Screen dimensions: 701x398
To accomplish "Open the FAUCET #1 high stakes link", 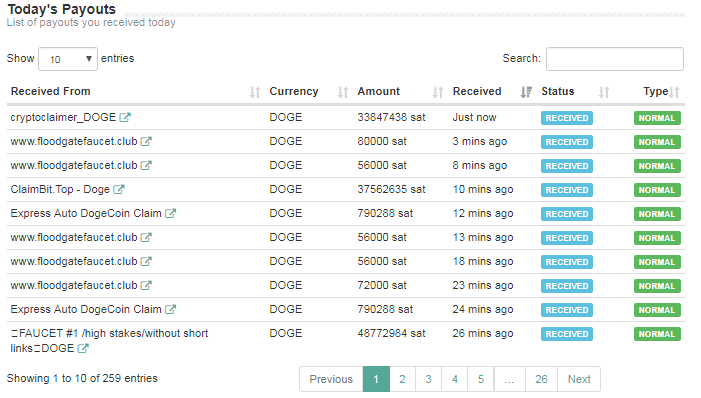I will (109, 341).
